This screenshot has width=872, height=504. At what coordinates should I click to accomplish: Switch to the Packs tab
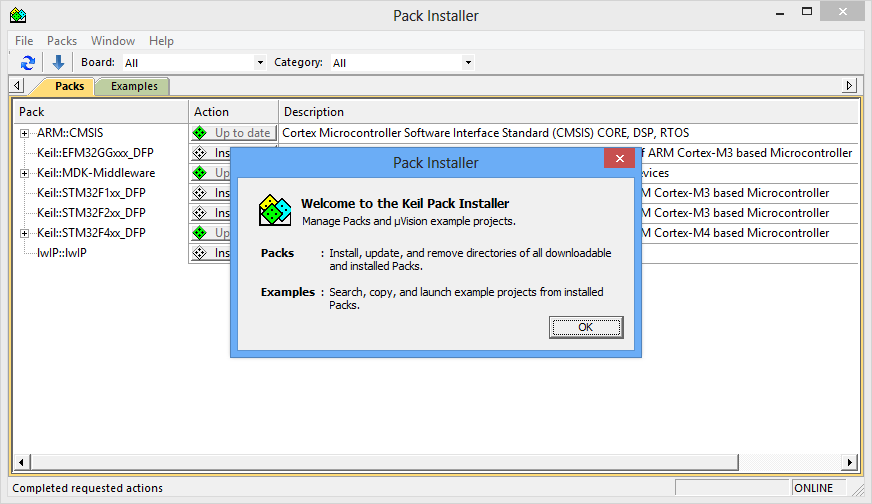(70, 86)
